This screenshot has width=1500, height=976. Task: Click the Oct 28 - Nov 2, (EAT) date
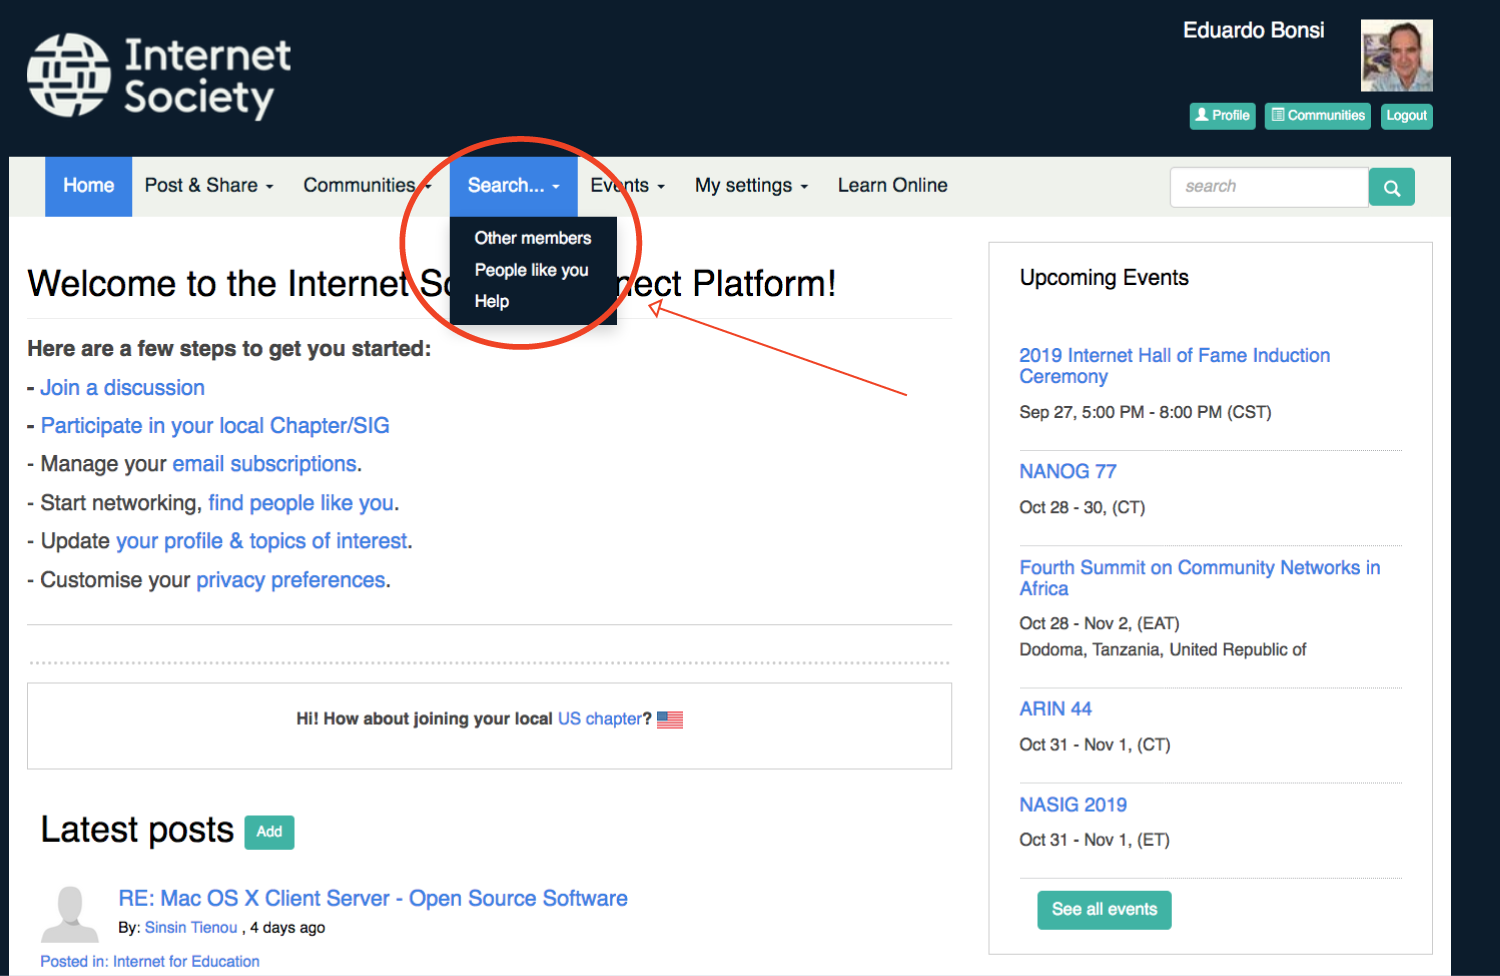click(1099, 624)
